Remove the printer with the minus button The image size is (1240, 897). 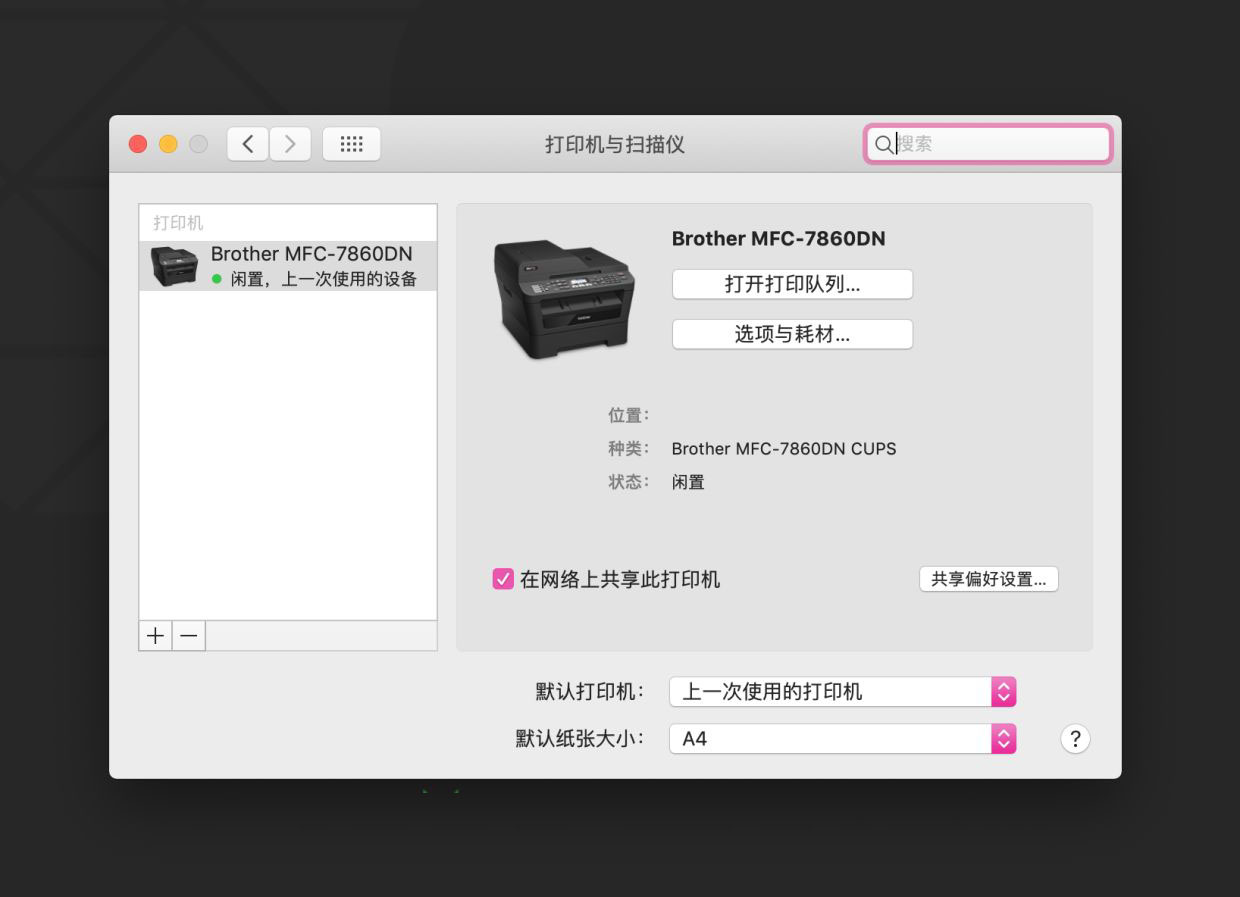click(189, 635)
